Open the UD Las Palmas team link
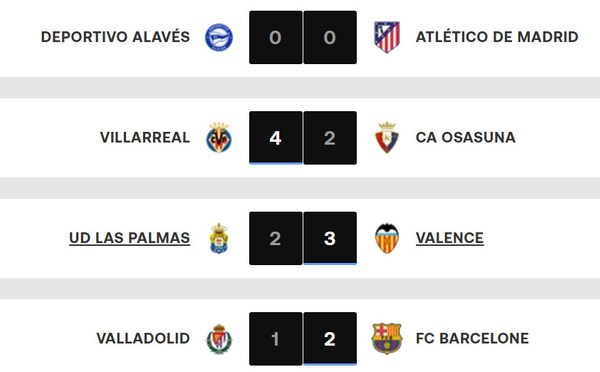The image size is (600, 372). pyautogui.click(x=129, y=238)
